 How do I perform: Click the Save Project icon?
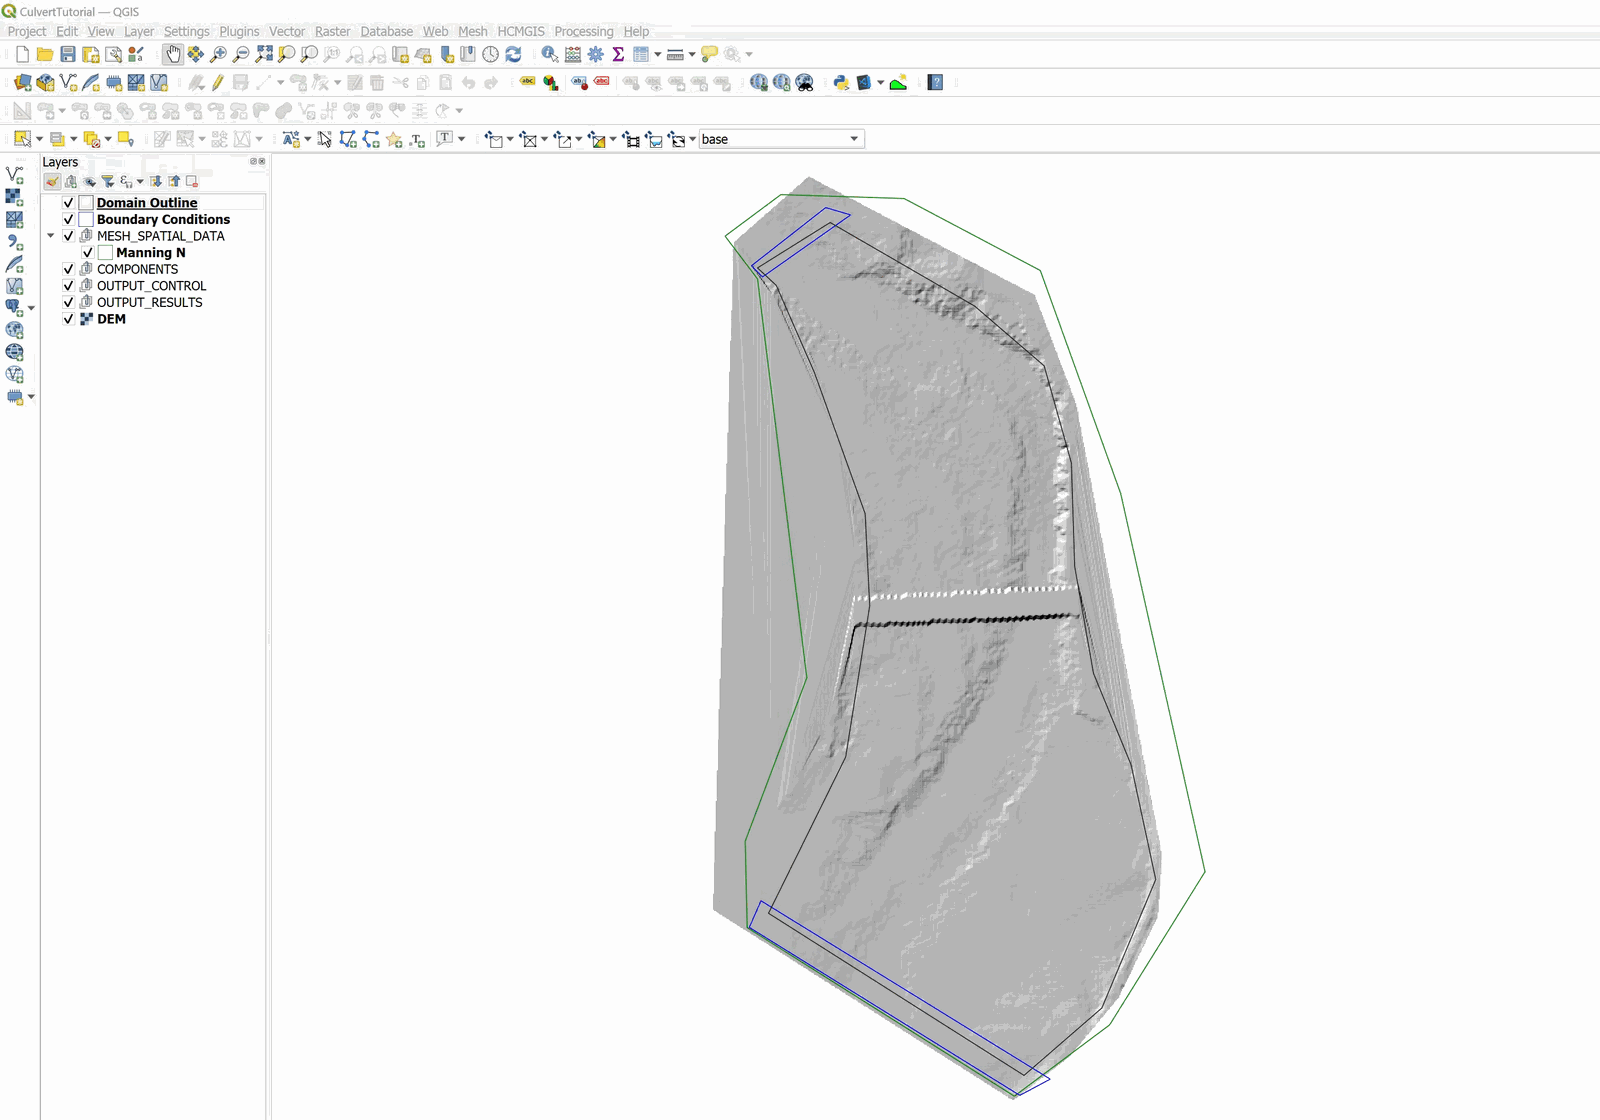coord(68,54)
